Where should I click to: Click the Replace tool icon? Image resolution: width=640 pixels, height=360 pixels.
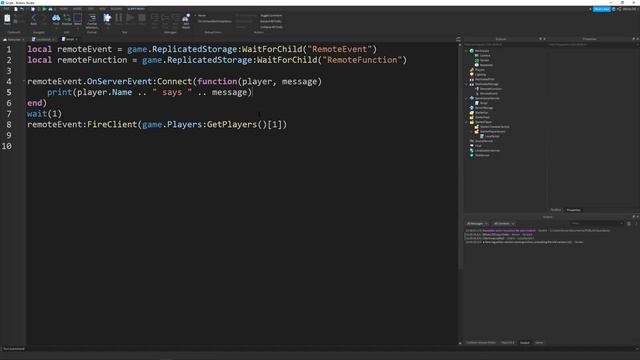(x=67, y=18)
